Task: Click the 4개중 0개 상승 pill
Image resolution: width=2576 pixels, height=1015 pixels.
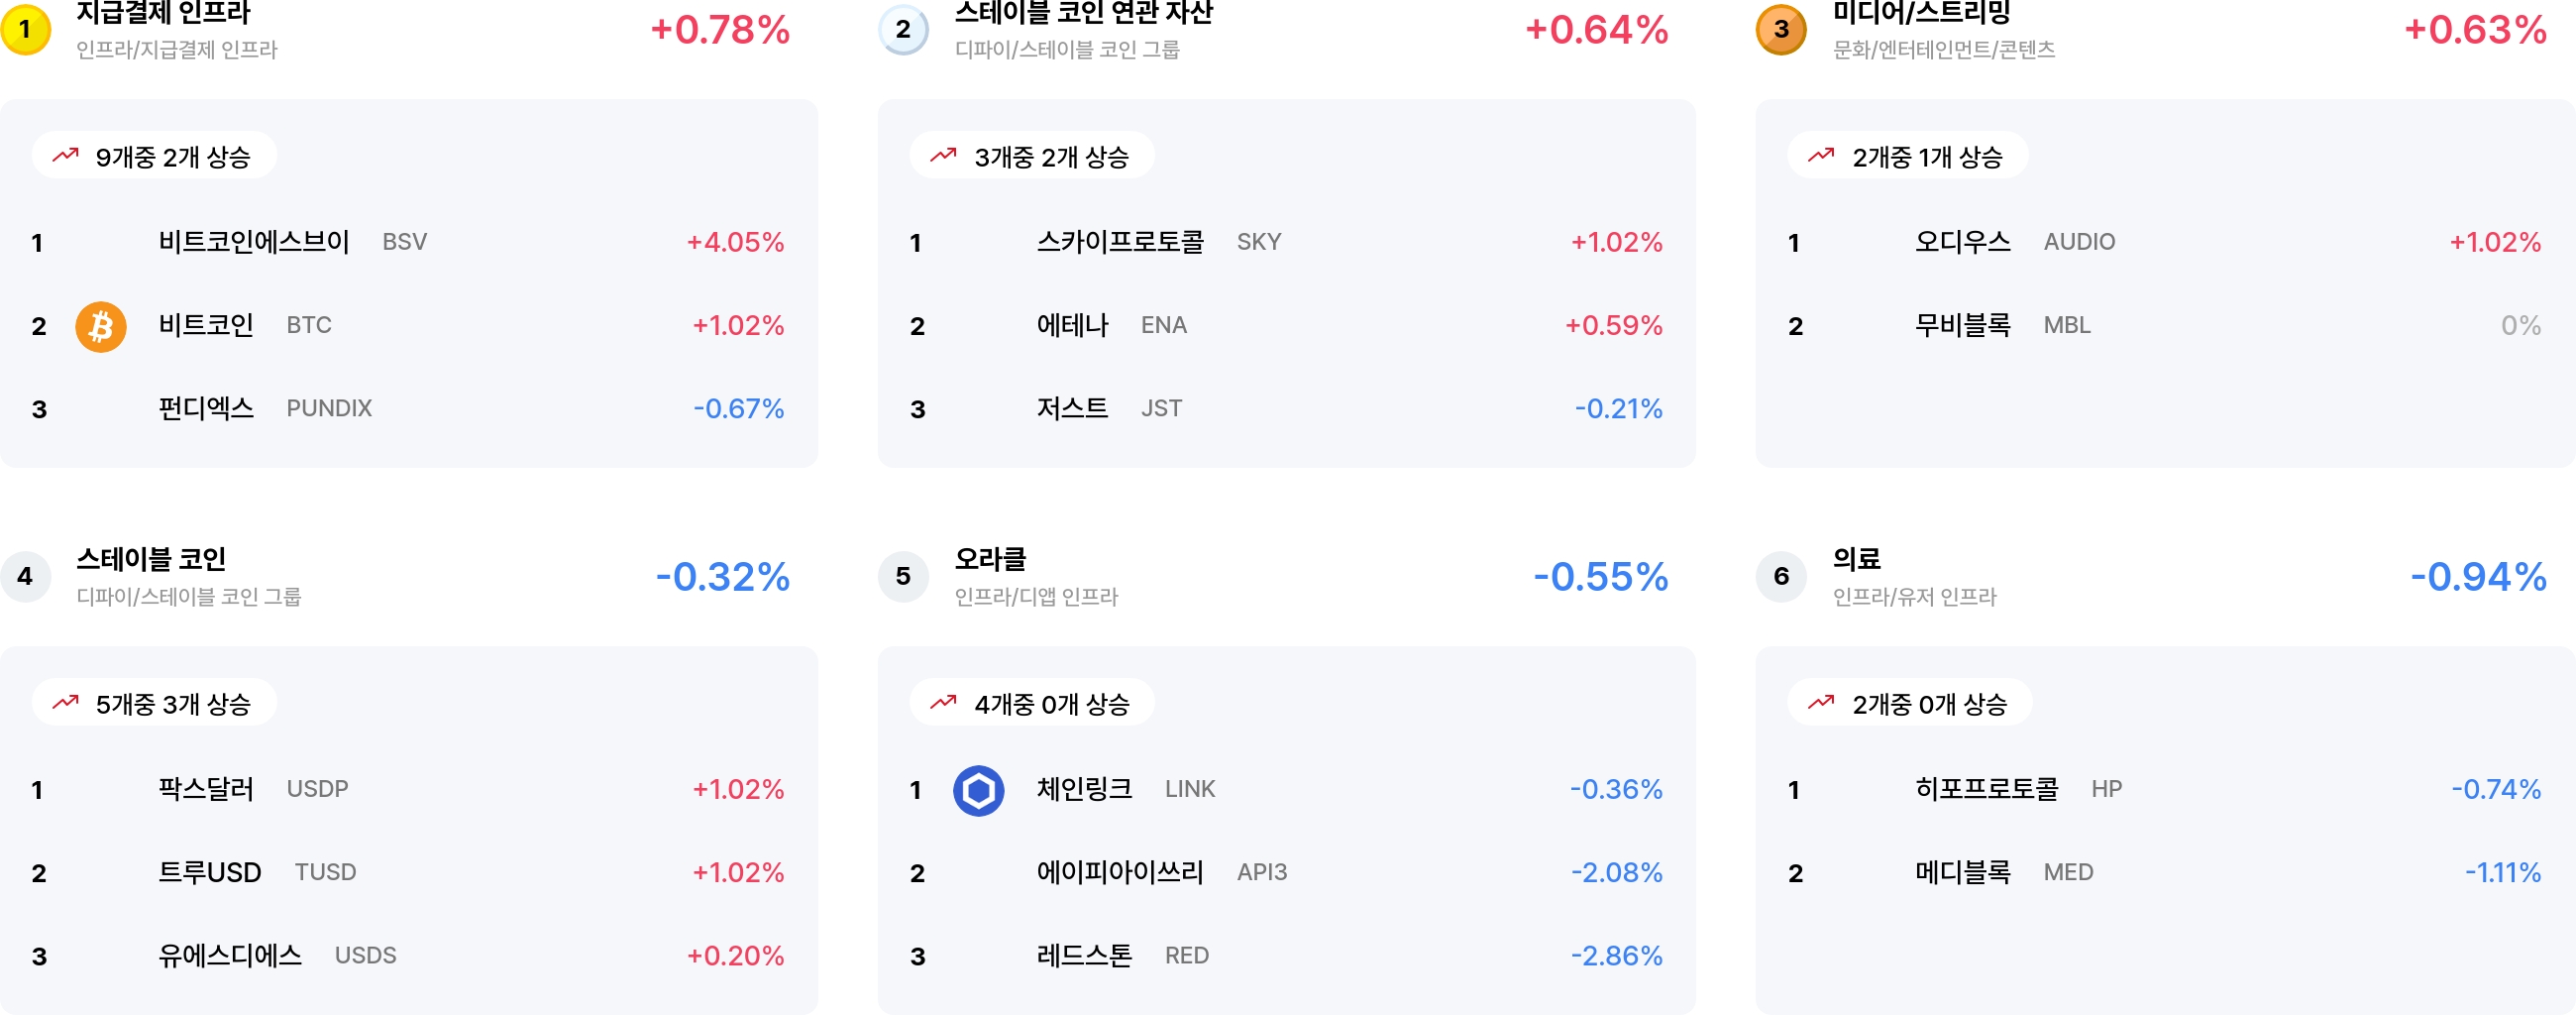Action: 1032,703
